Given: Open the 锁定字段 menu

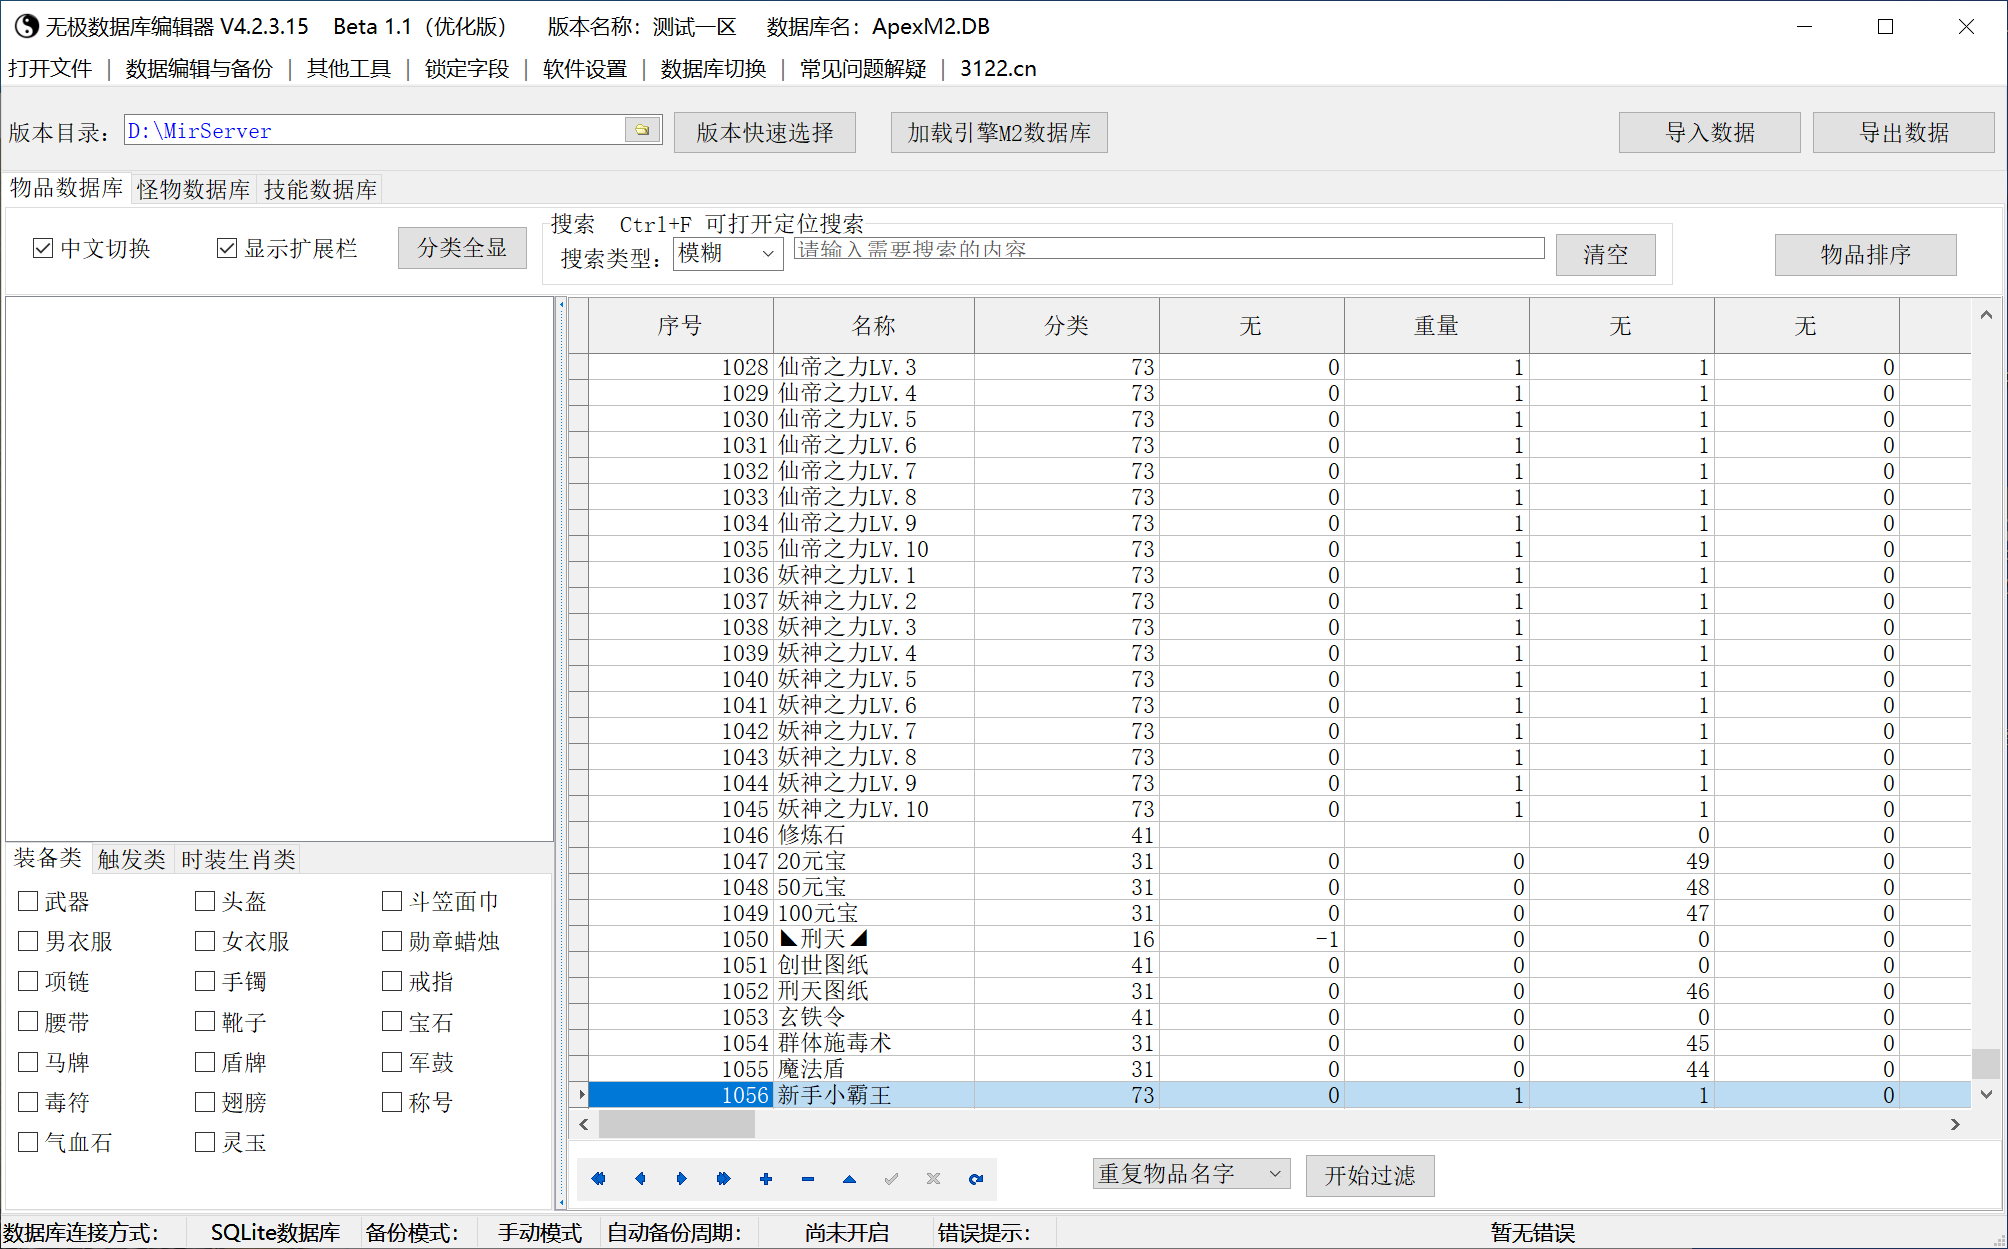Looking at the screenshot, I should coord(467,68).
